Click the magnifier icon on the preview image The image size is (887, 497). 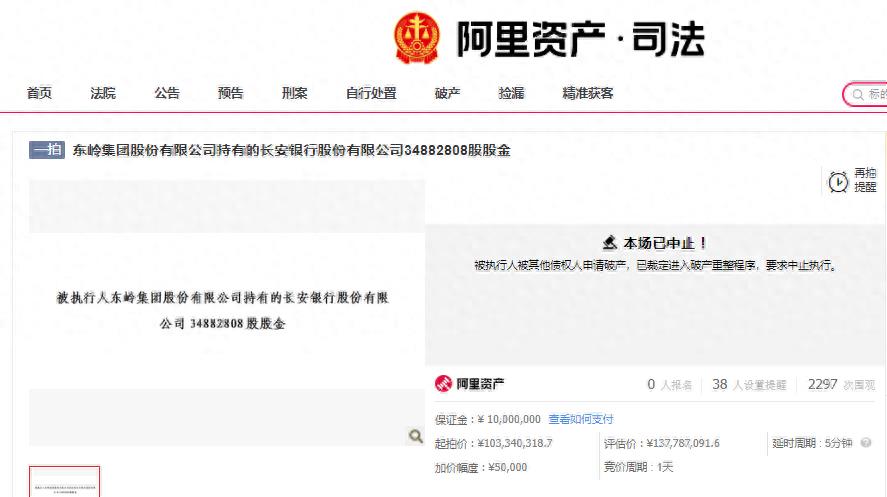(x=415, y=436)
